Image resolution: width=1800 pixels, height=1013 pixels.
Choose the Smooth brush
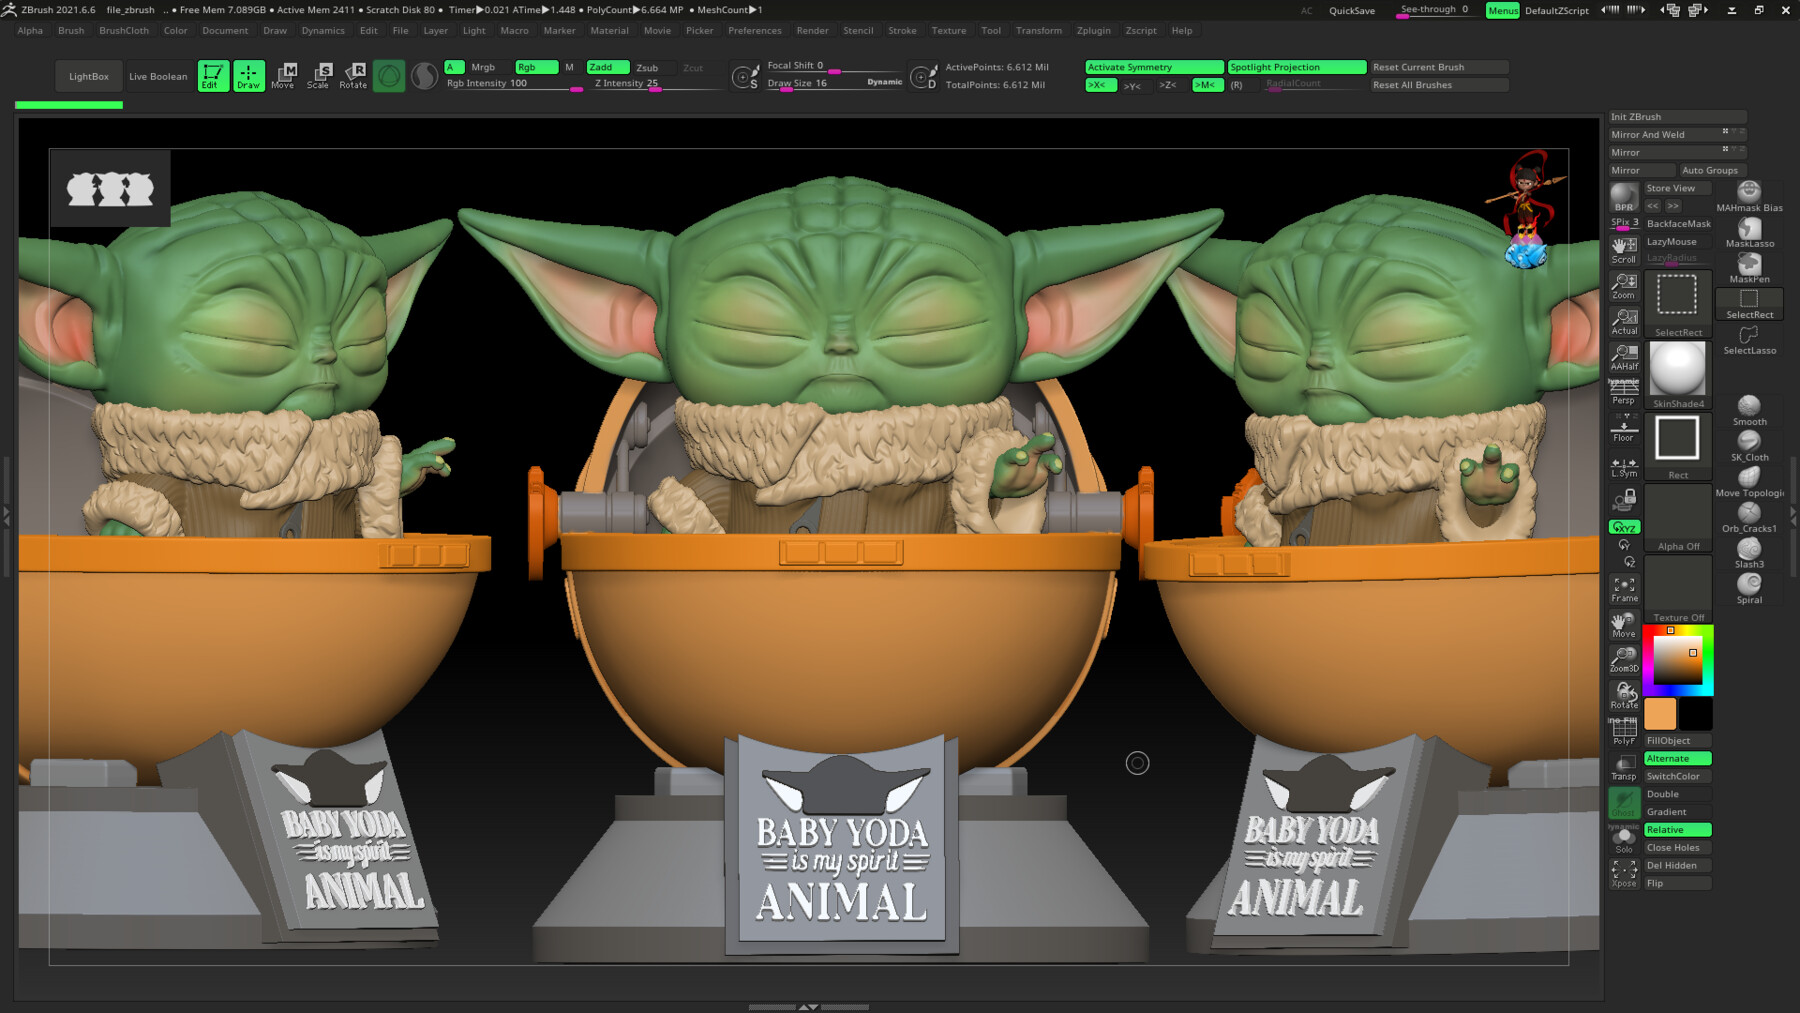click(1748, 405)
